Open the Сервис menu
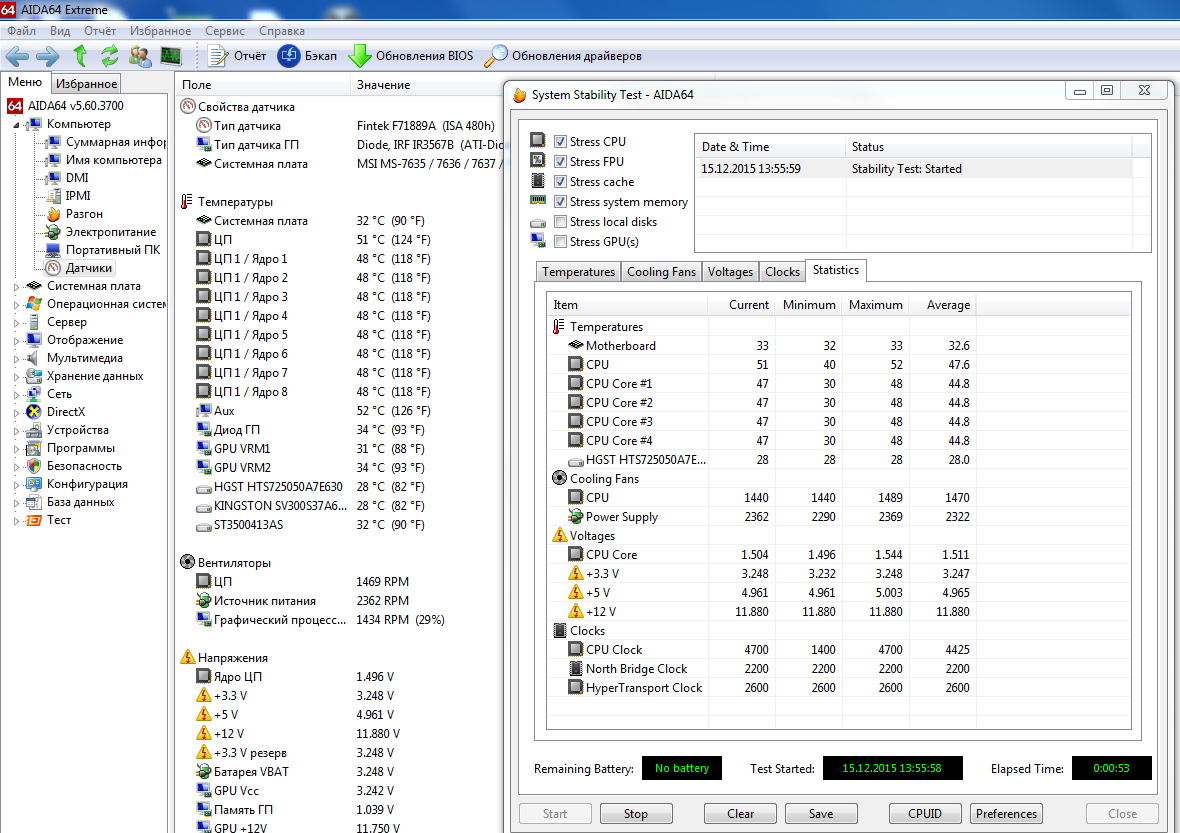Viewport: 1180px width, 833px height. (225, 31)
